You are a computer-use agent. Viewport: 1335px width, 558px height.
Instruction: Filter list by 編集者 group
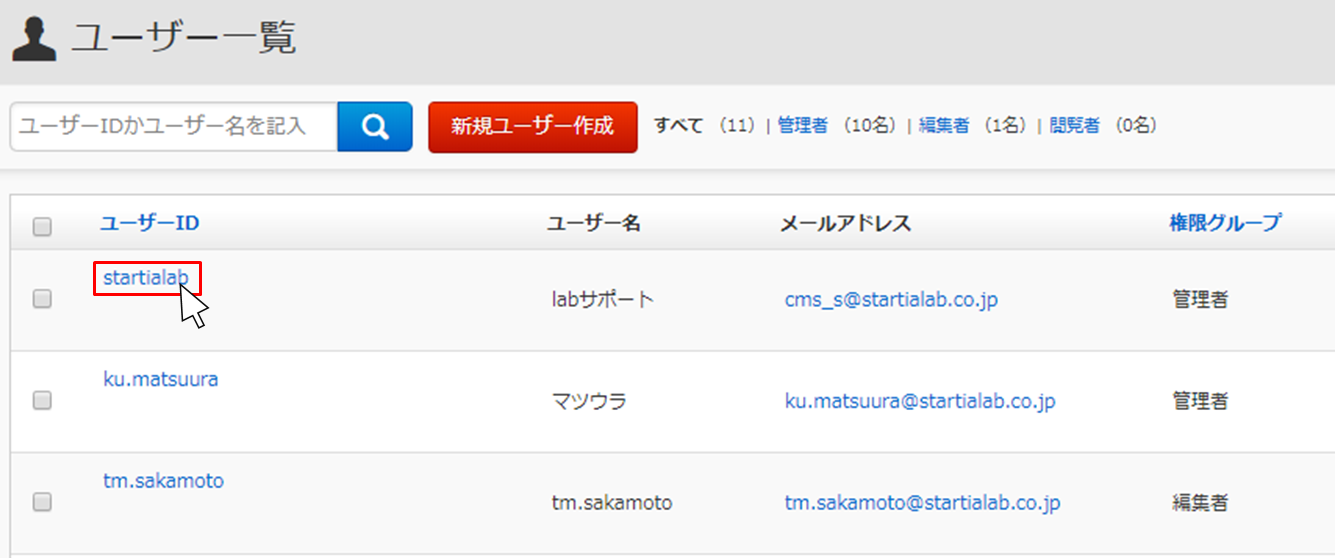944,126
